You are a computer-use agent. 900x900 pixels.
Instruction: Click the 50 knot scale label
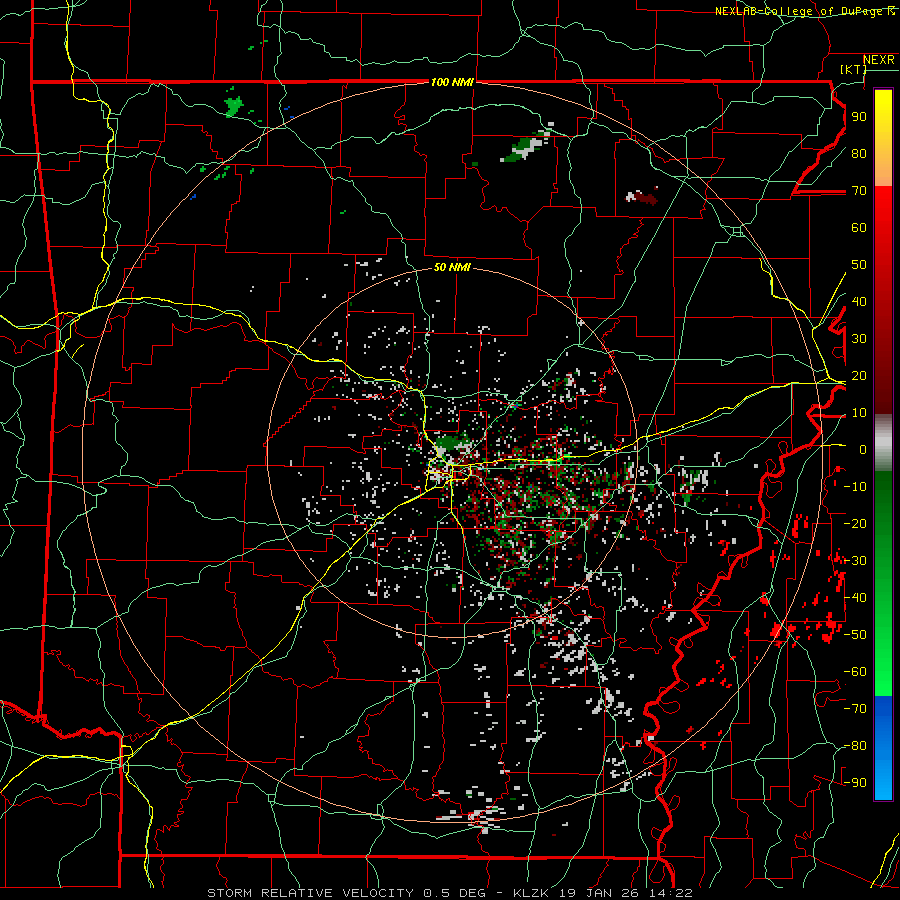tap(859, 265)
